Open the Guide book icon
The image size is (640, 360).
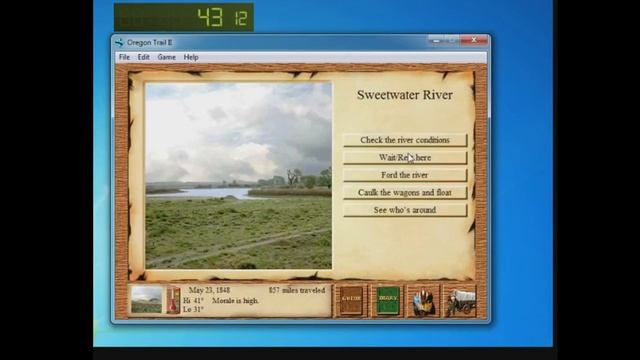[351, 300]
